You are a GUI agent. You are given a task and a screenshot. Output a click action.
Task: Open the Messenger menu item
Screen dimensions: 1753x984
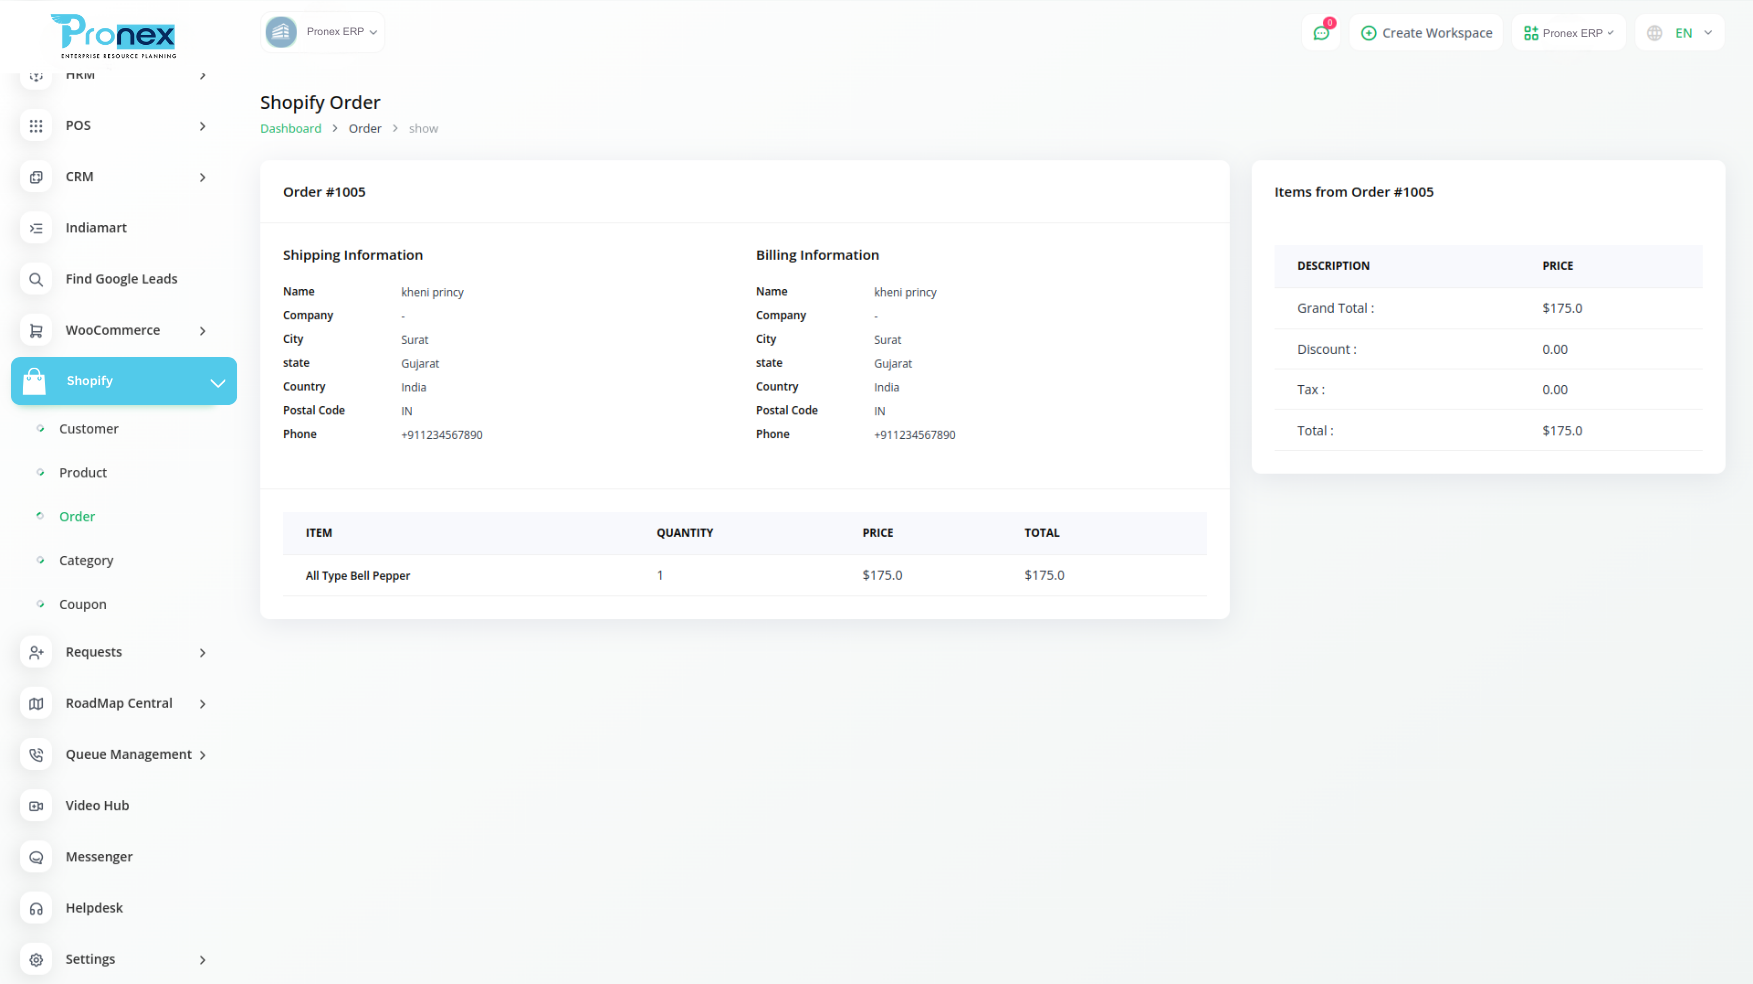coord(99,857)
